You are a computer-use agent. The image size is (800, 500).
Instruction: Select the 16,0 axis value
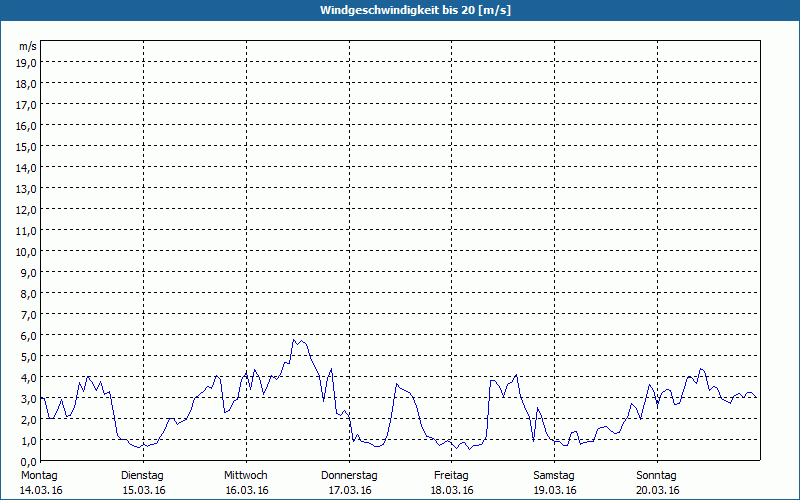[27, 126]
